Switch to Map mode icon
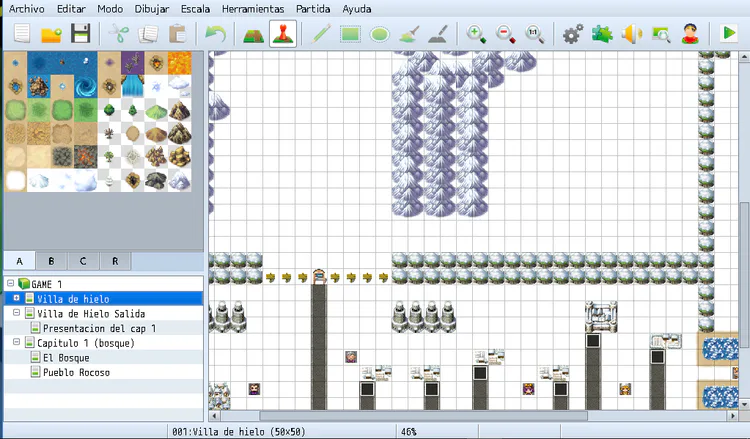The width and height of the screenshot is (750, 439). (254, 34)
